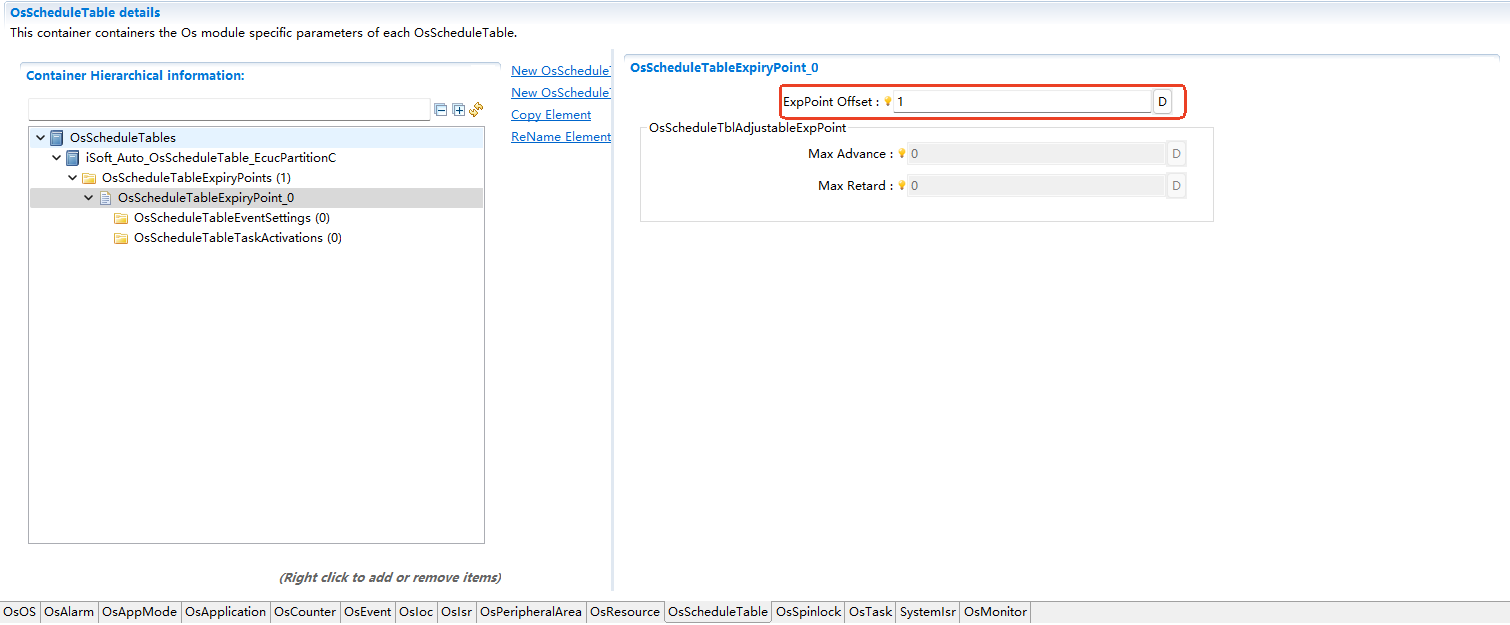Viewport: 1510px width, 625px height.
Task: Go to the OsAlarm tab
Action: pos(69,612)
